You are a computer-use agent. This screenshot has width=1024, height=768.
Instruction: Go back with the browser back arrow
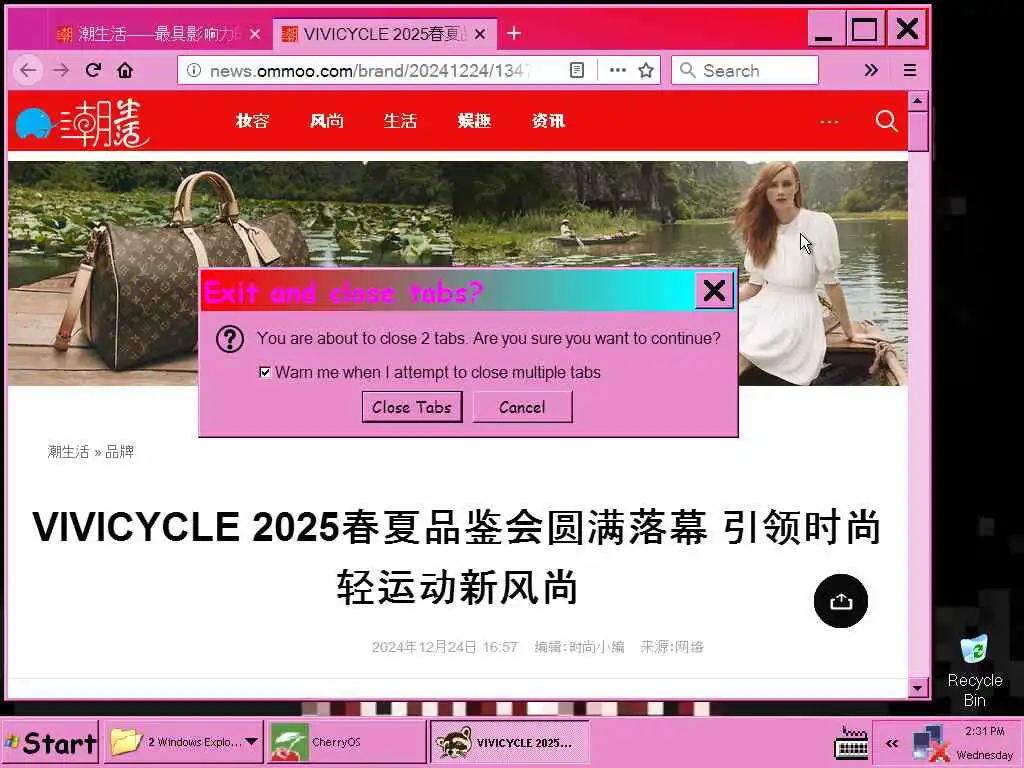[x=28, y=71]
